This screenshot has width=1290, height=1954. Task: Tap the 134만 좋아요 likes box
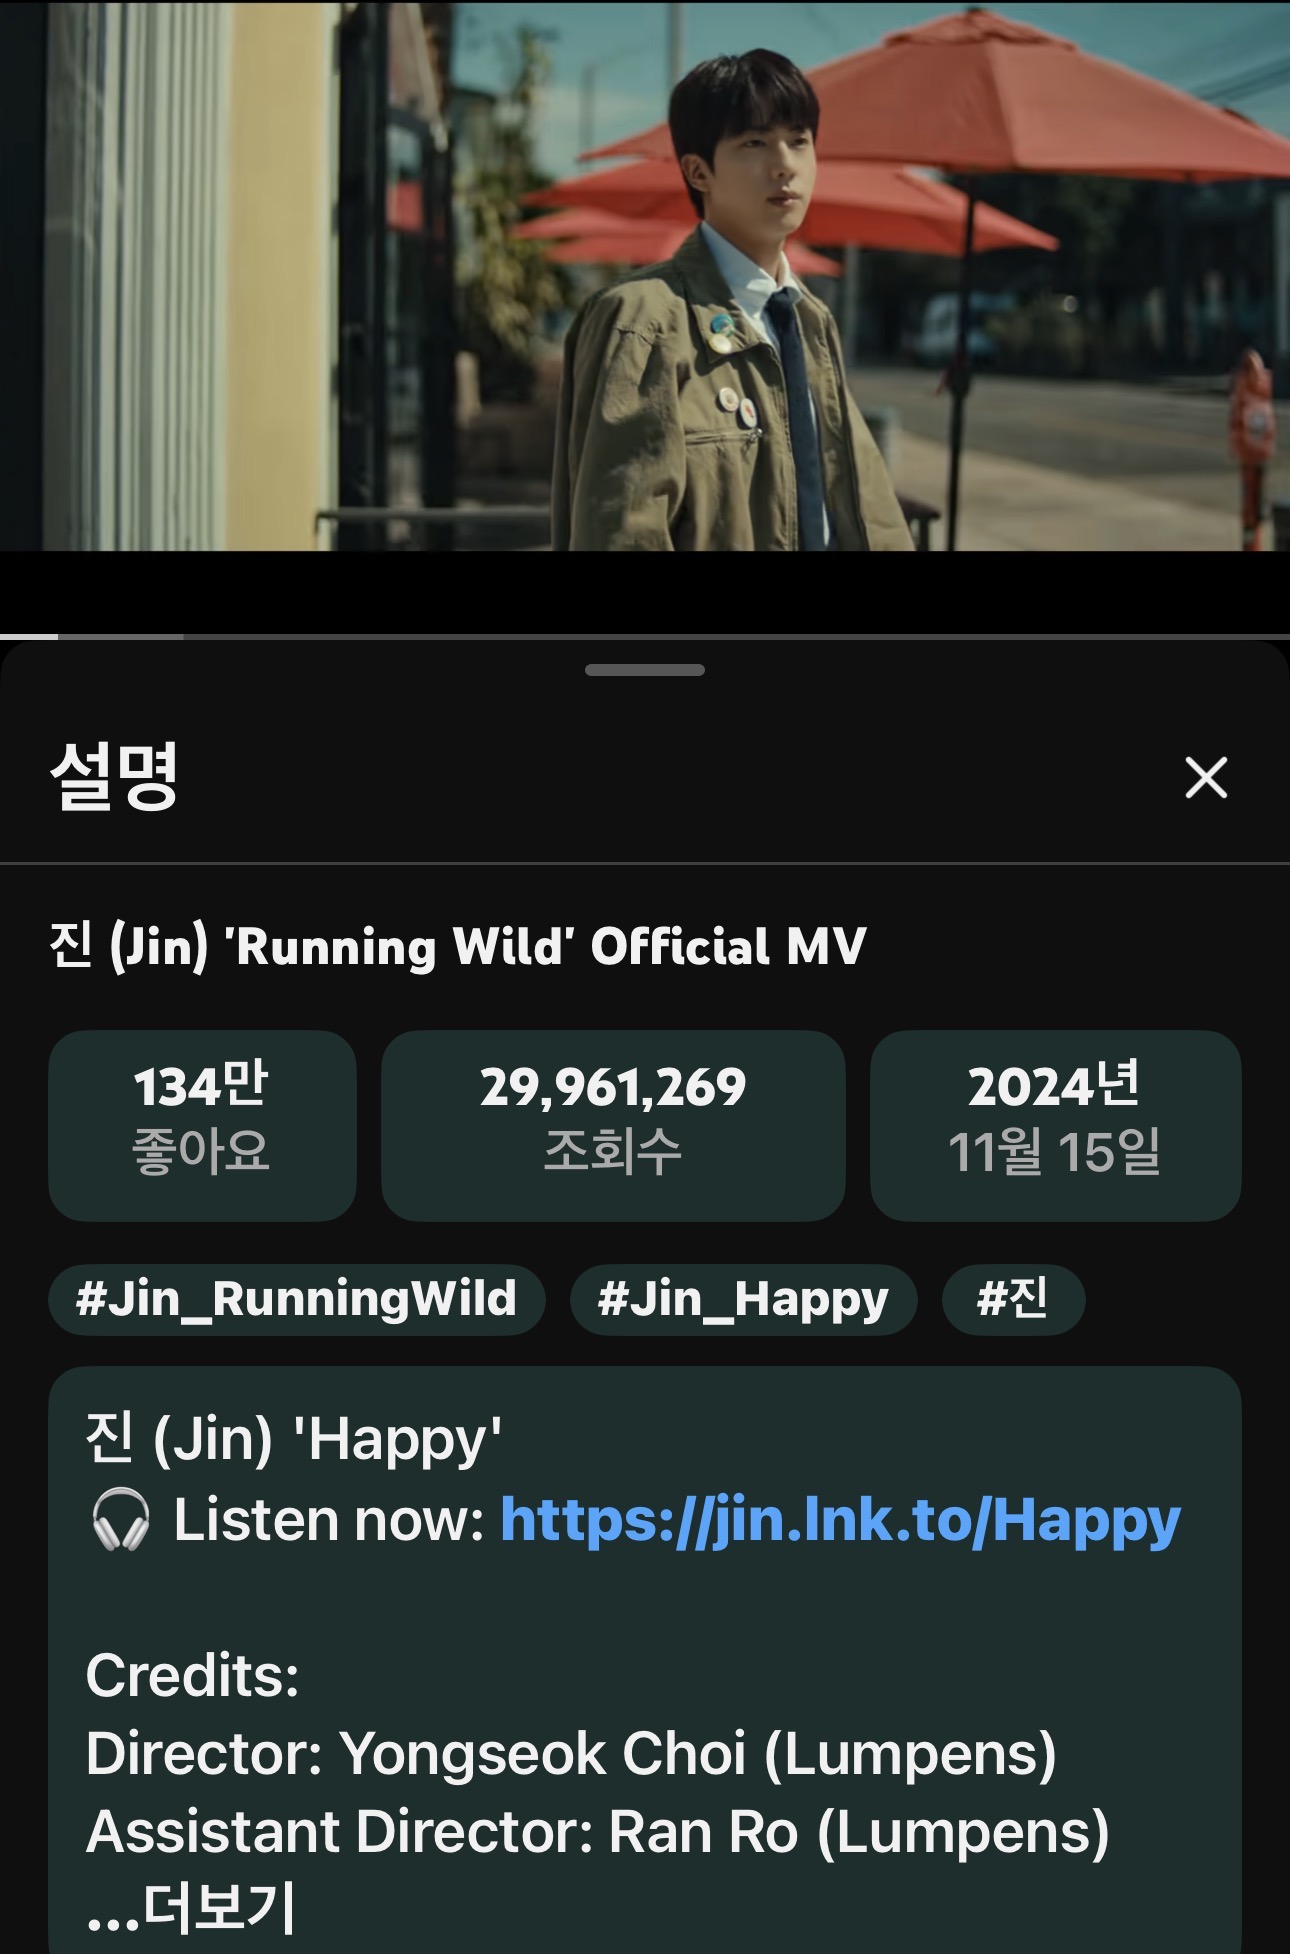tap(202, 1125)
